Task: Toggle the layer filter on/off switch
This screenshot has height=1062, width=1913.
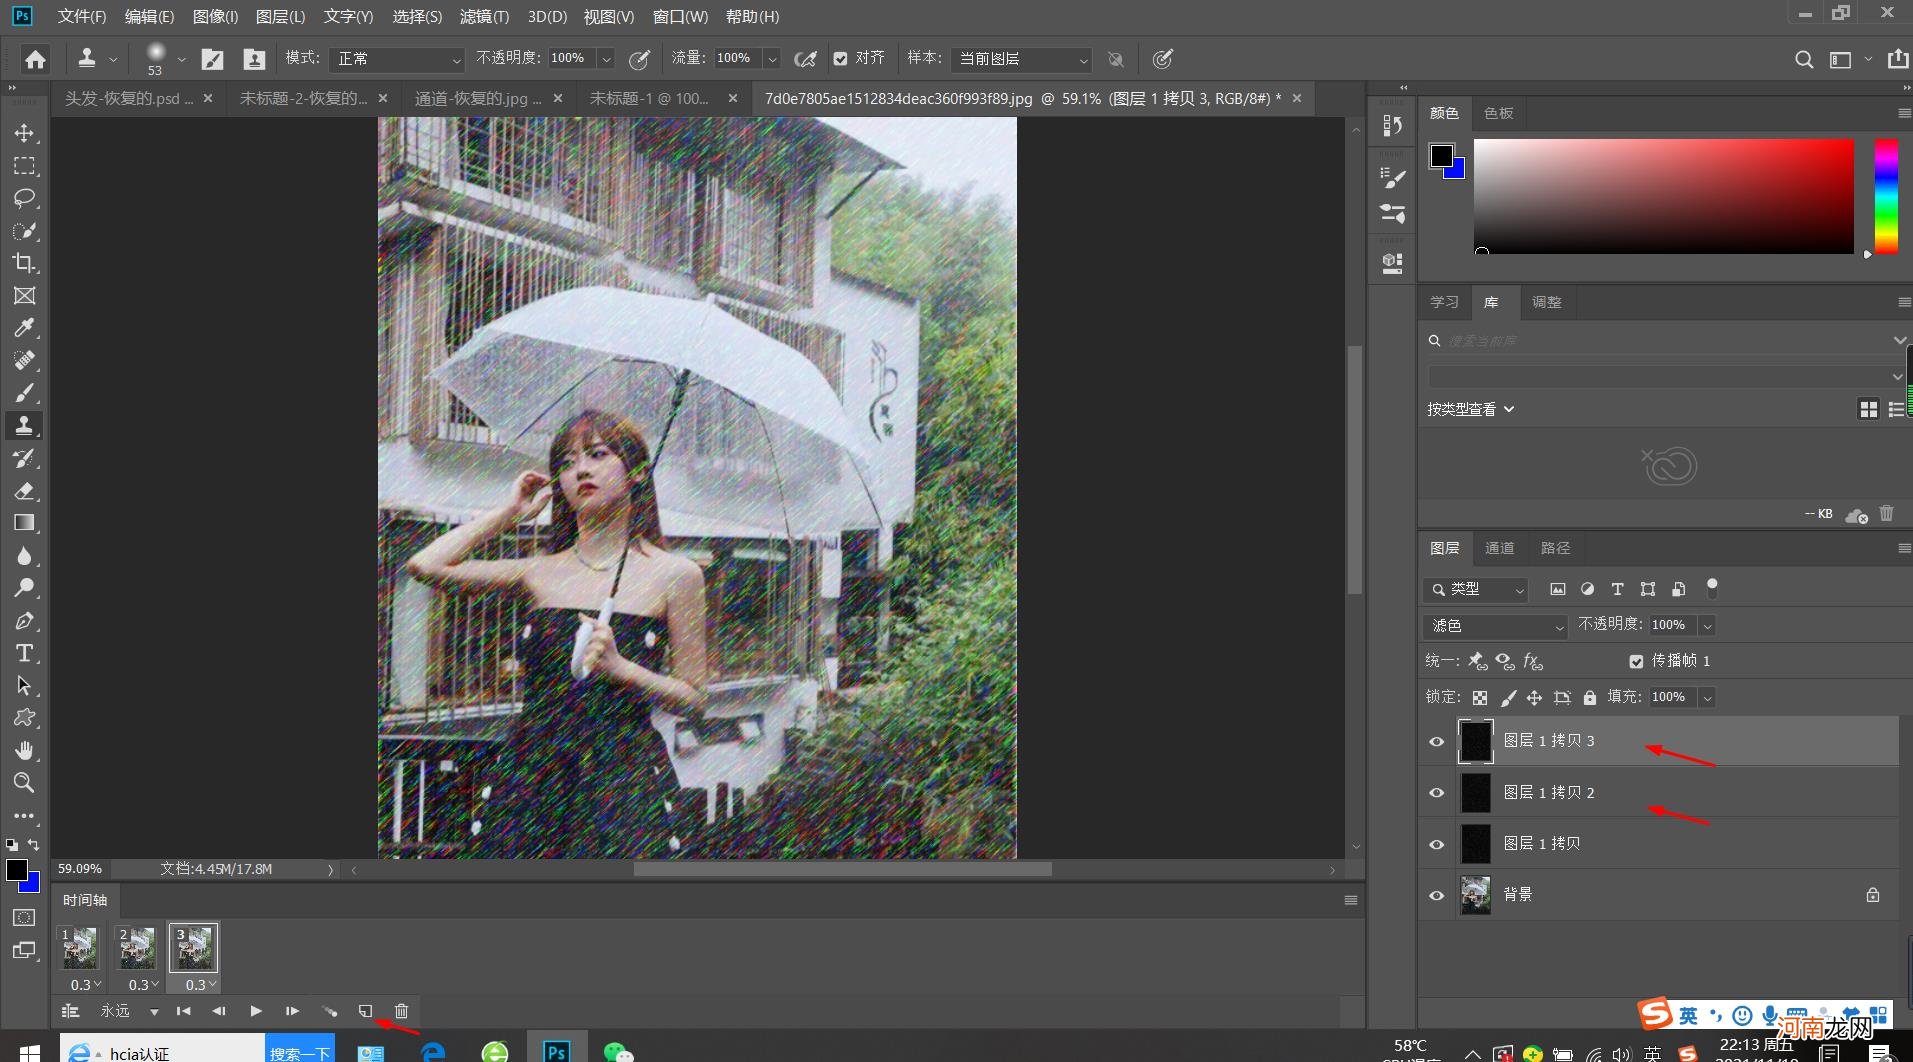Action: point(1712,588)
